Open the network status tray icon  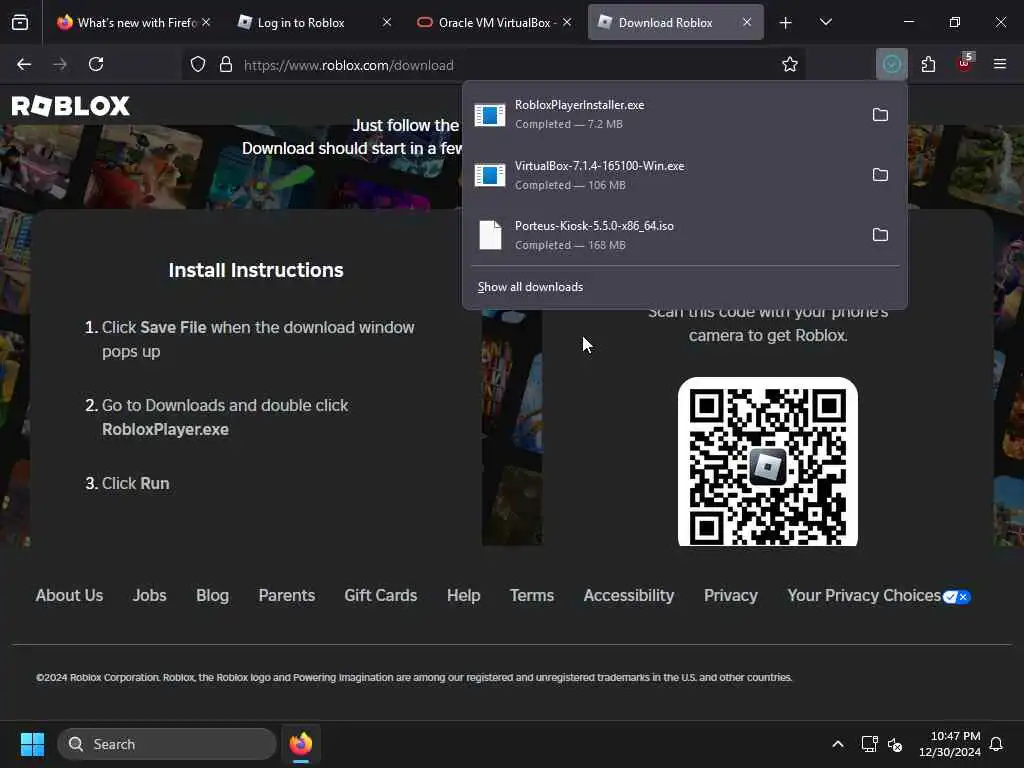870,744
